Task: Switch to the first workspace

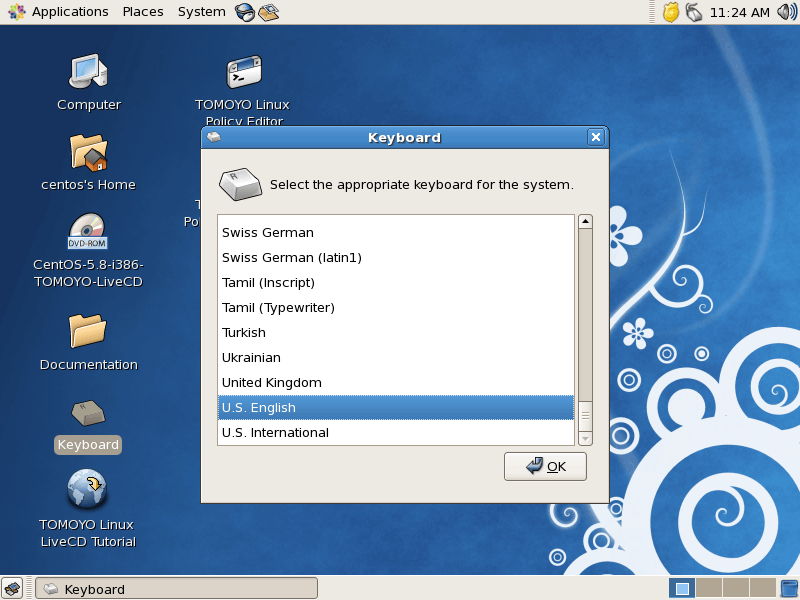Action: tap(682, 589)
